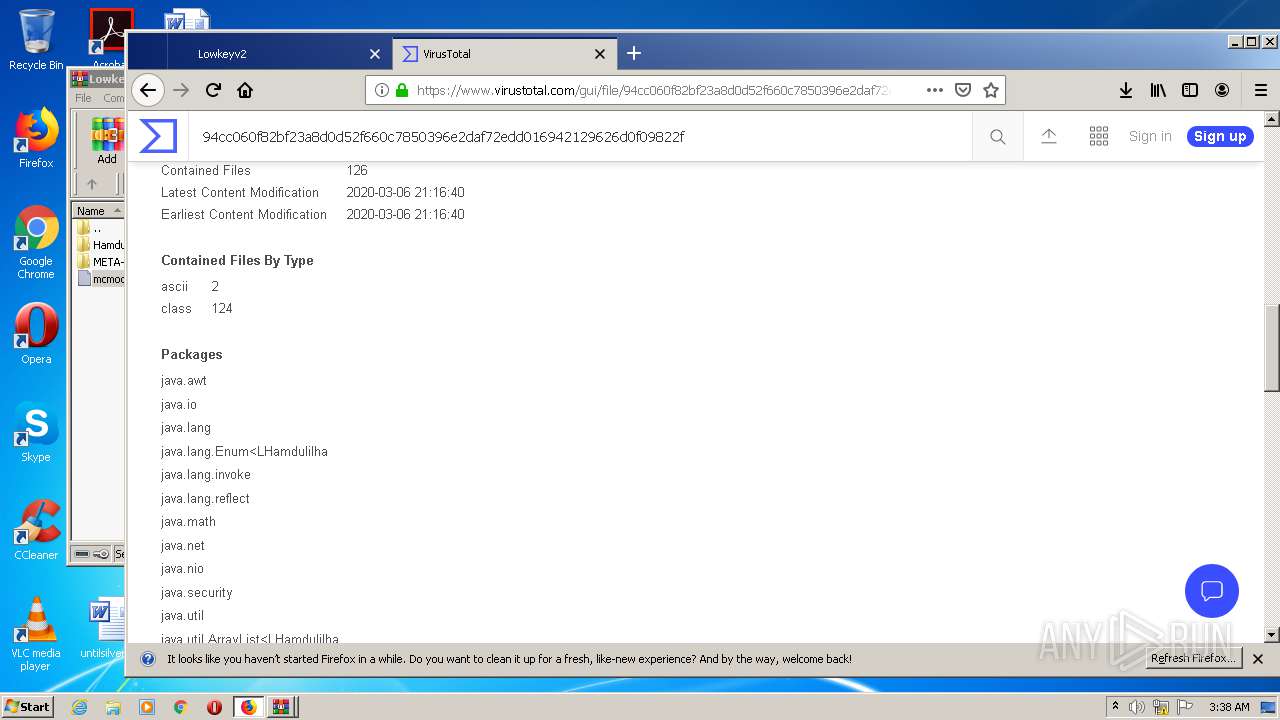Click the Refresh Firefox button
The image size is (1280, 720).
click(x=1193, y=658)
